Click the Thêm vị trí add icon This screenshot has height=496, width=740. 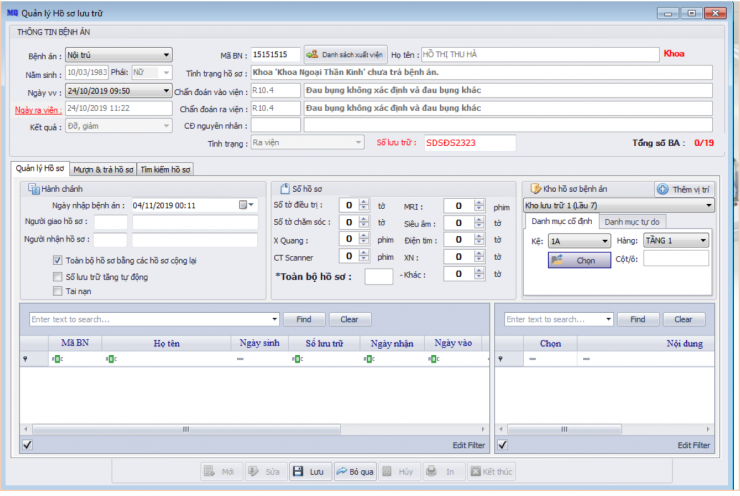click(663, 188)
